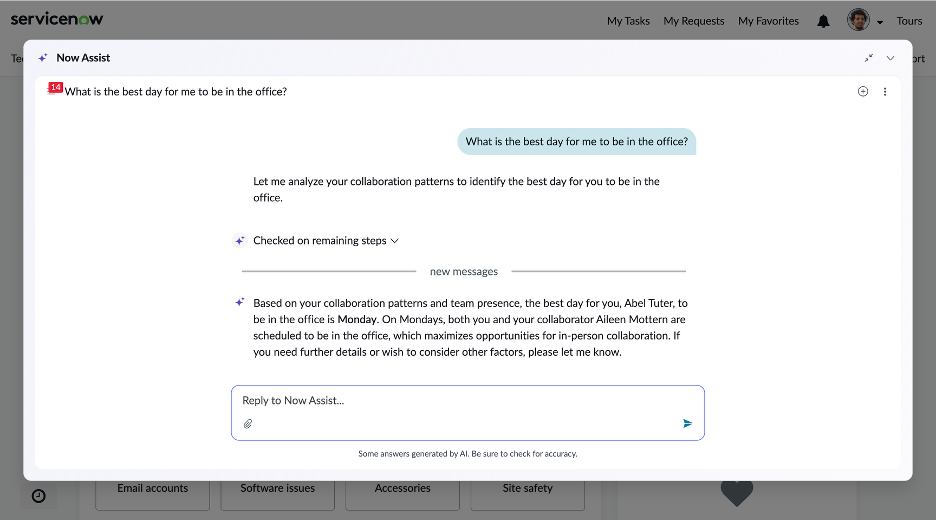Viewport: 936px width, 520px height.
Task: Click the user question chat bubble
Action: pos(577,141)
